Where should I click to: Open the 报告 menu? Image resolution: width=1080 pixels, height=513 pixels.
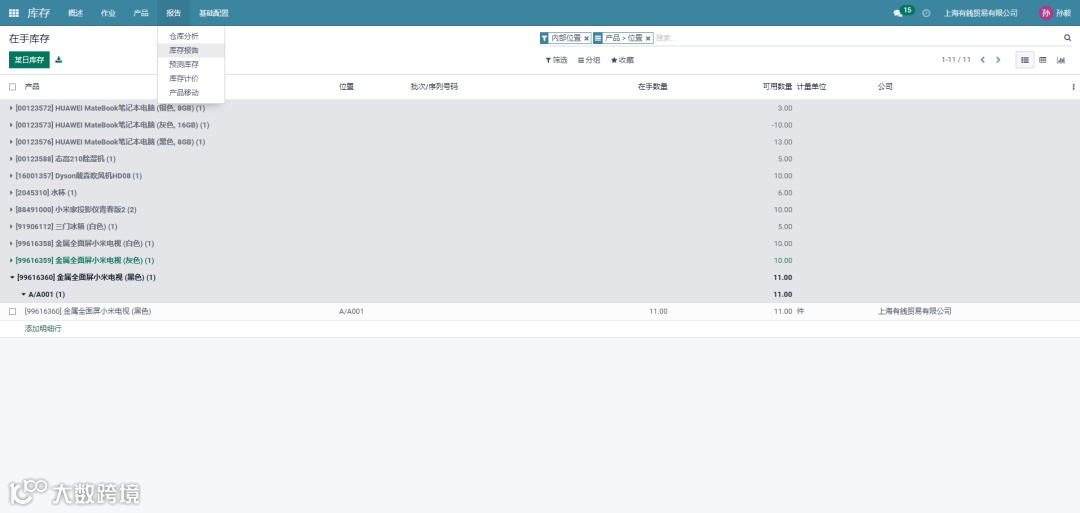(x=174, y=13)
